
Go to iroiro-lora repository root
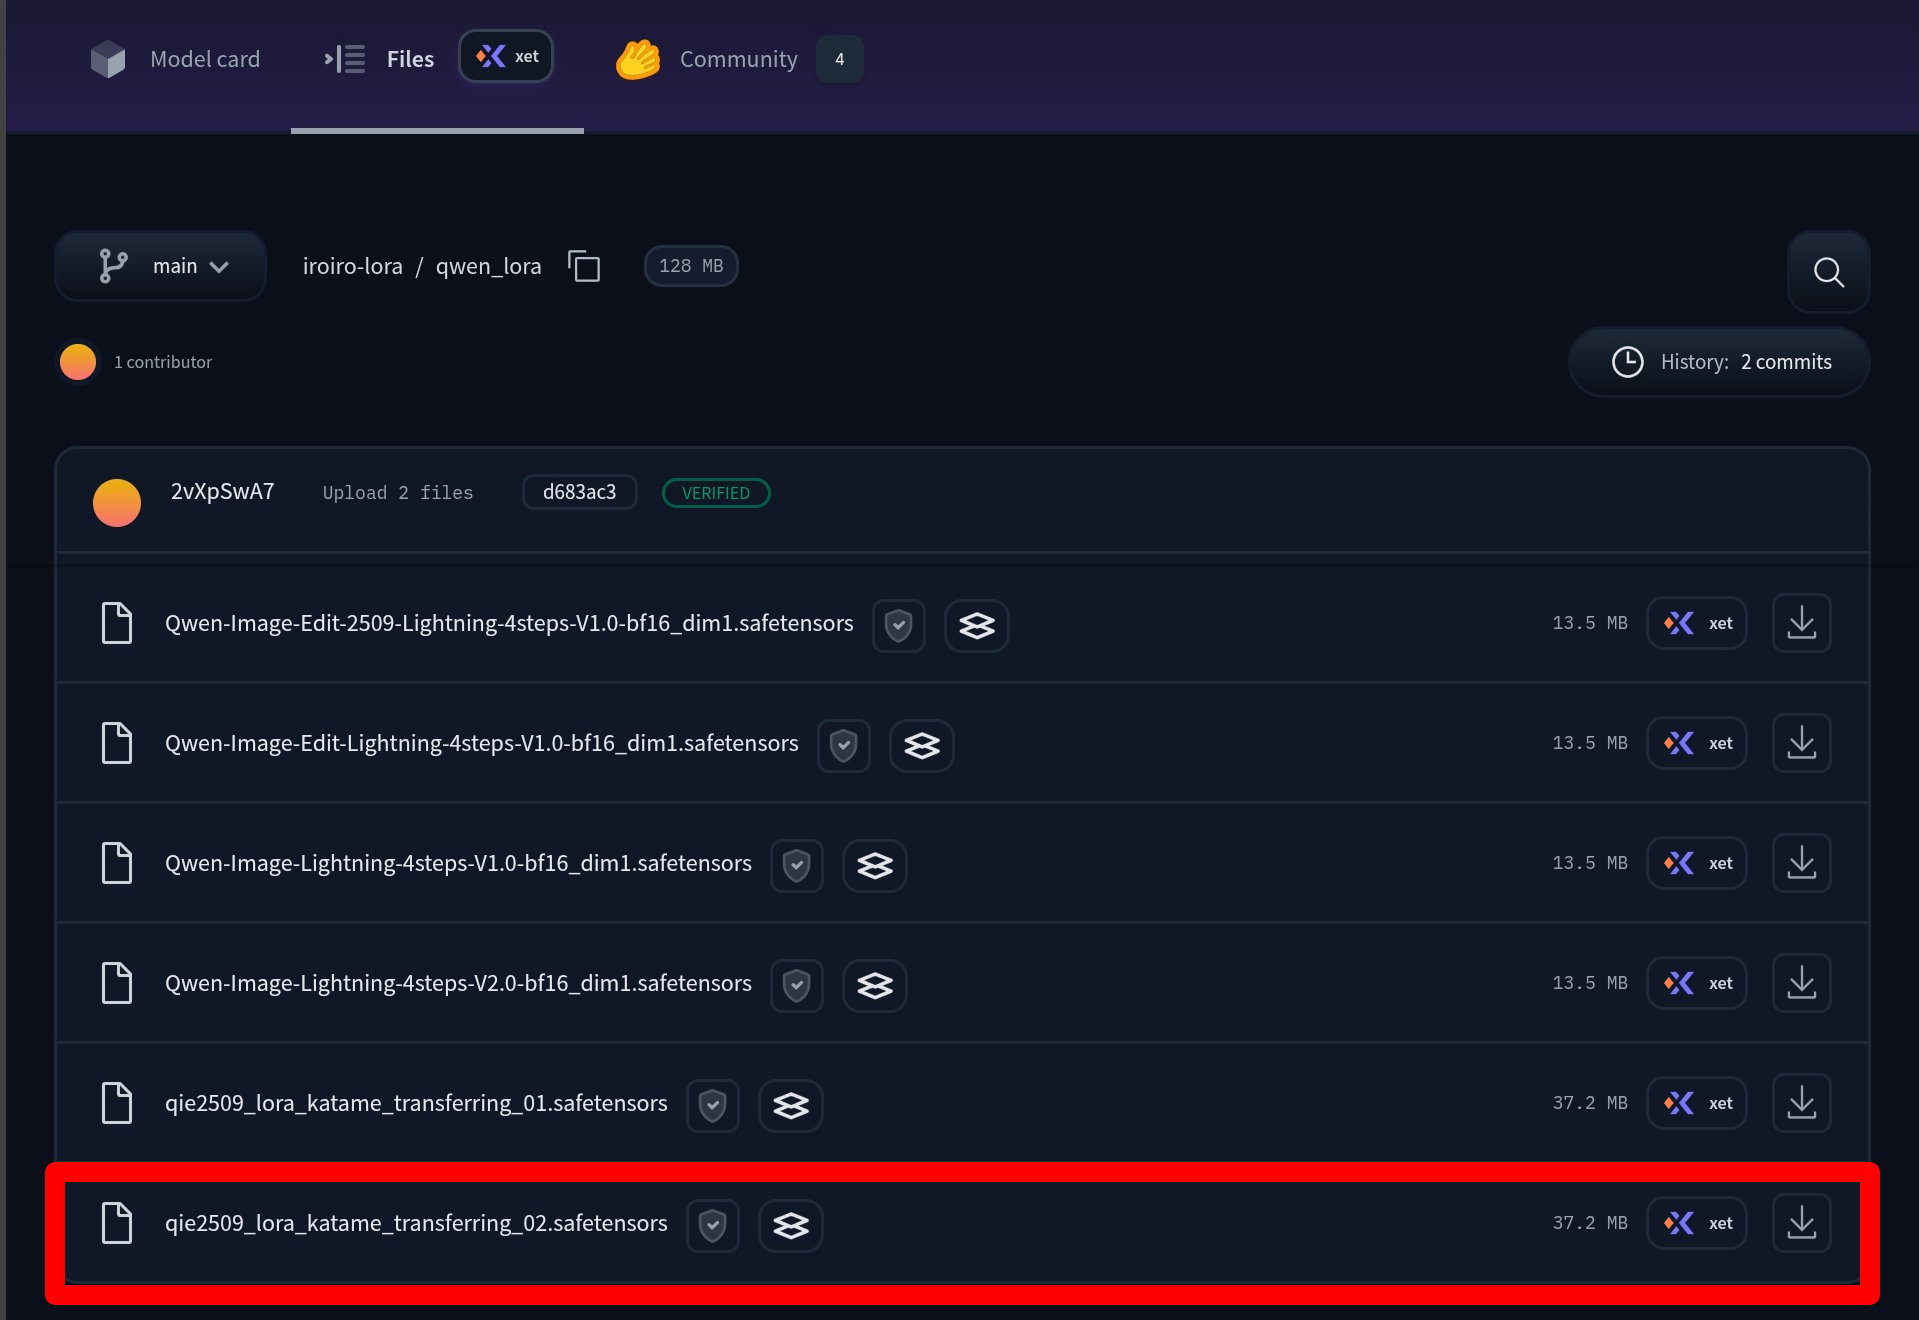point(352,266)
